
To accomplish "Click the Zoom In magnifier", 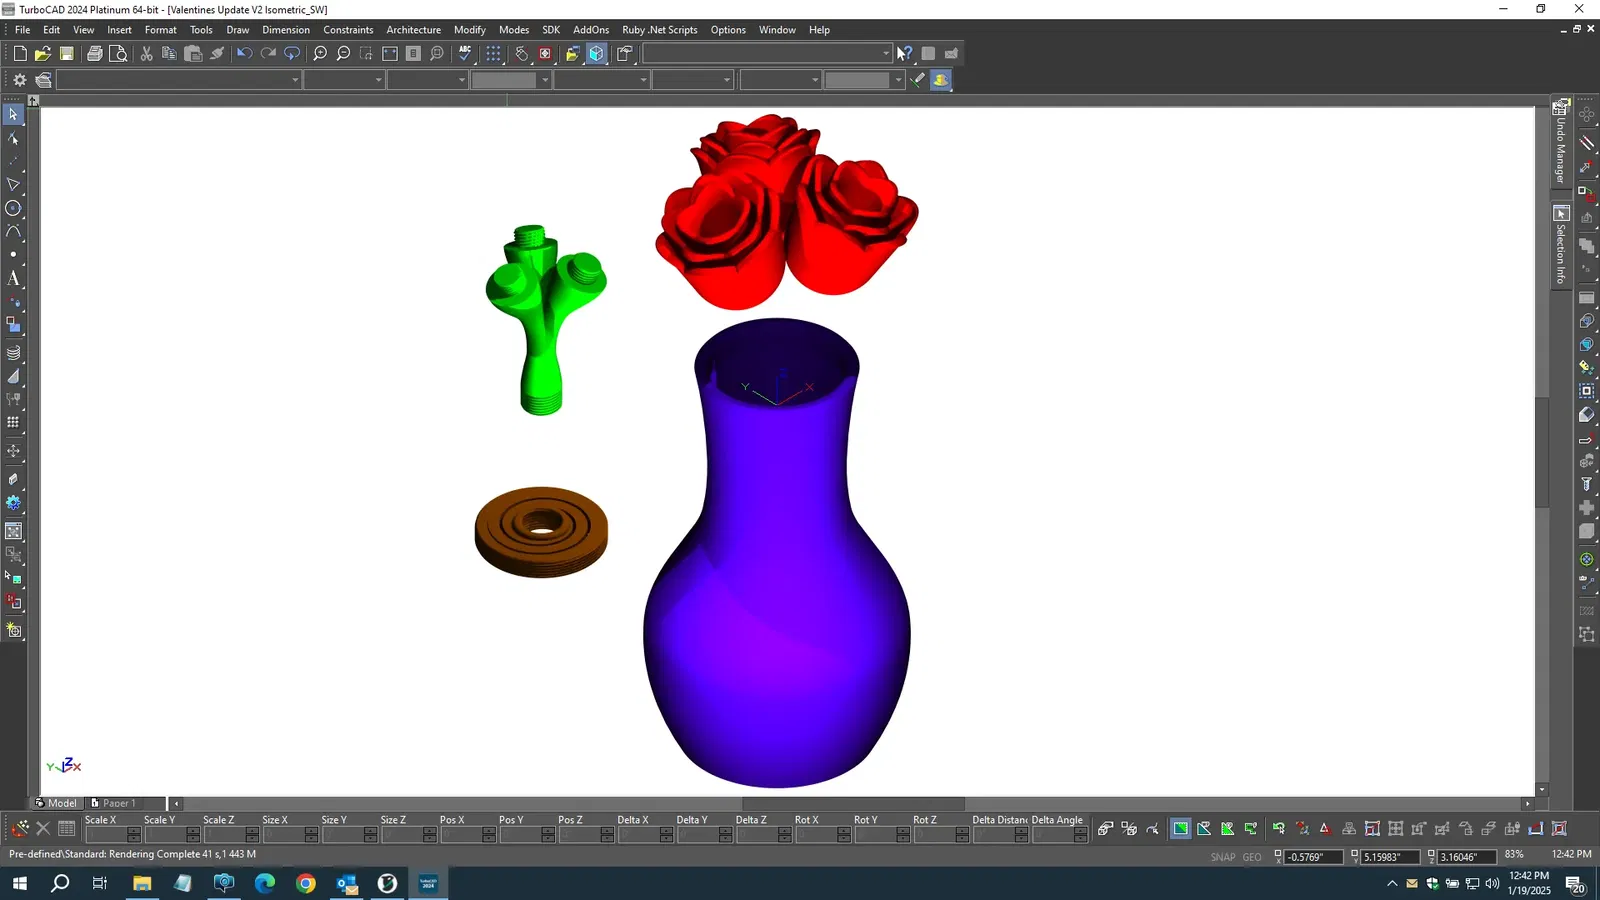I will pyautogui.click(x=320, y=54).
